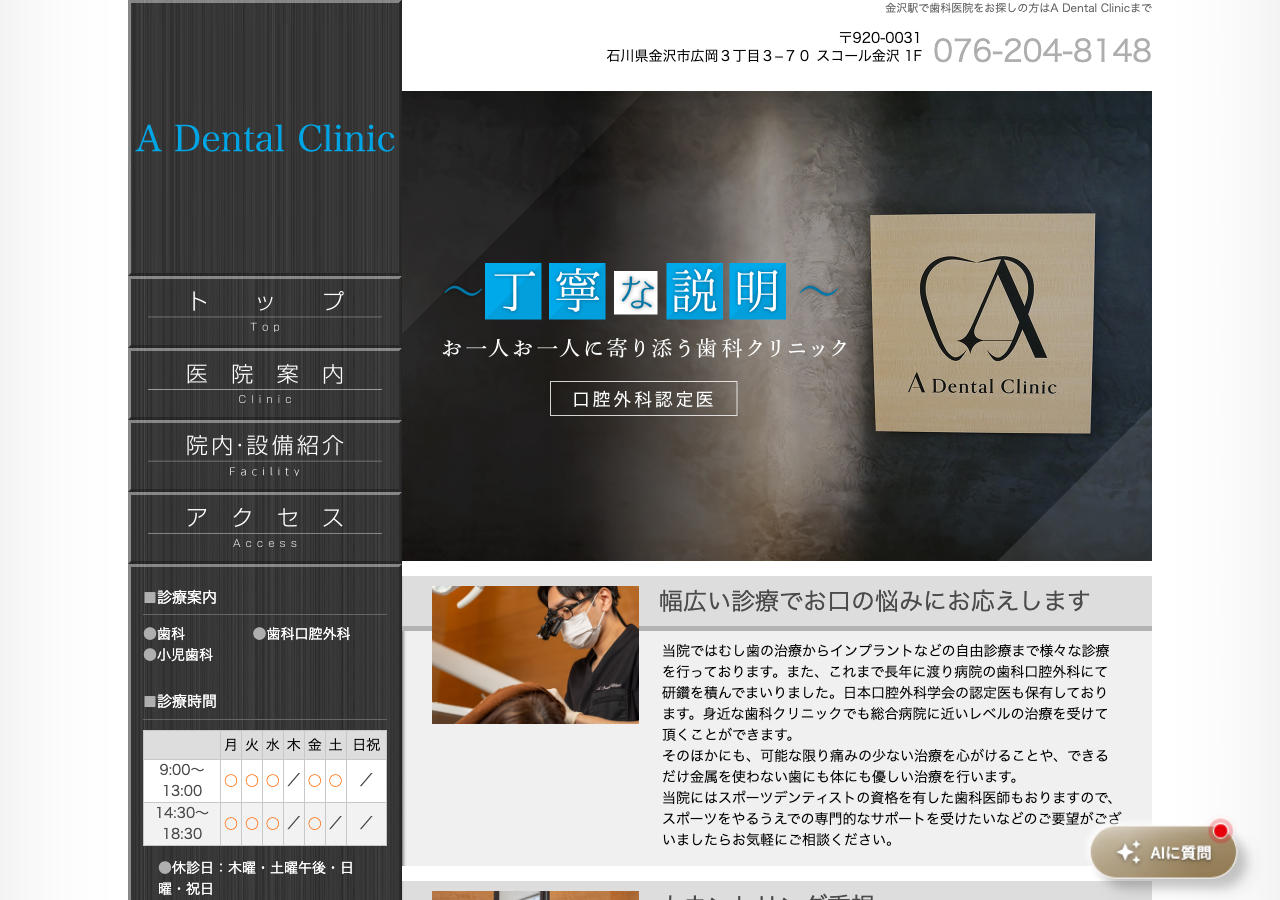This screenshot has height=900, width=1280.
Task: Click the Saturday circle in morning row
Action: click(335, 780)
